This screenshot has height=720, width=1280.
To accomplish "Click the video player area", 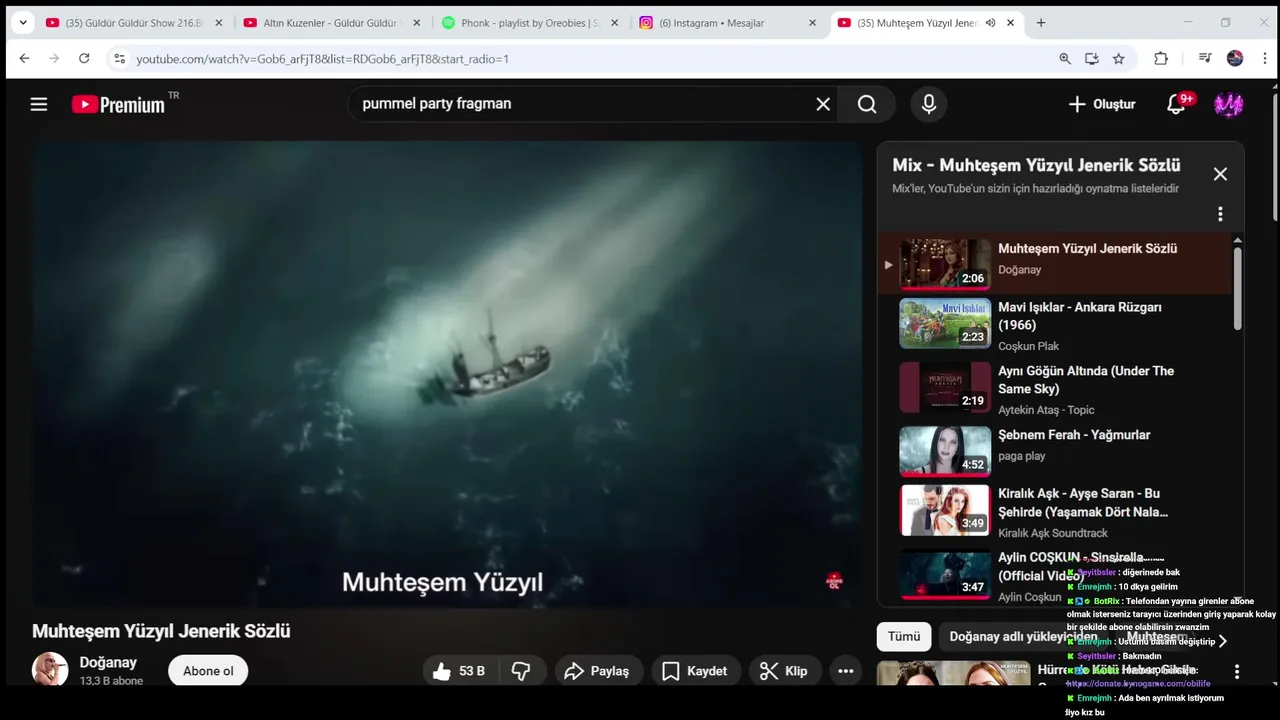I will [x=446, y=374].
